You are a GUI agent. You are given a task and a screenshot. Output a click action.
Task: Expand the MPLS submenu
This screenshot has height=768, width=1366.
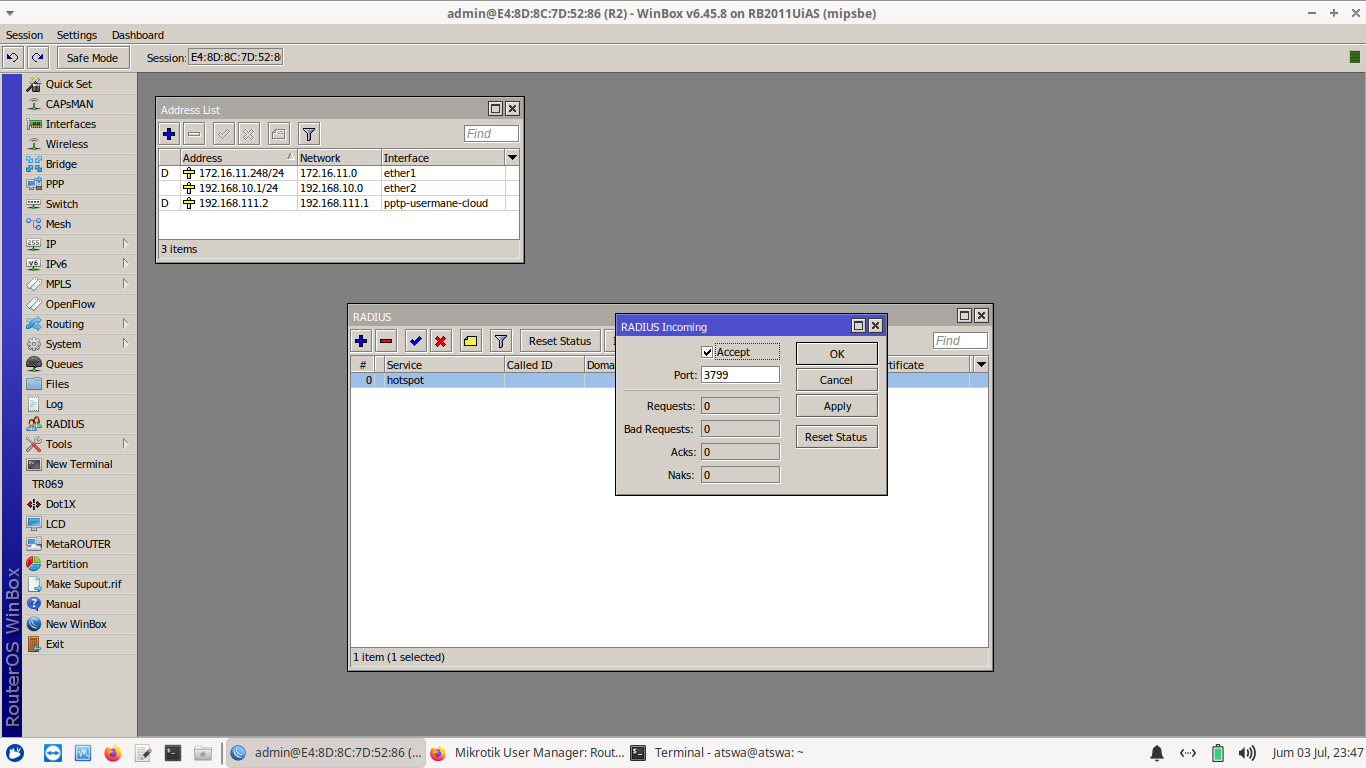[x=80, y=284]
